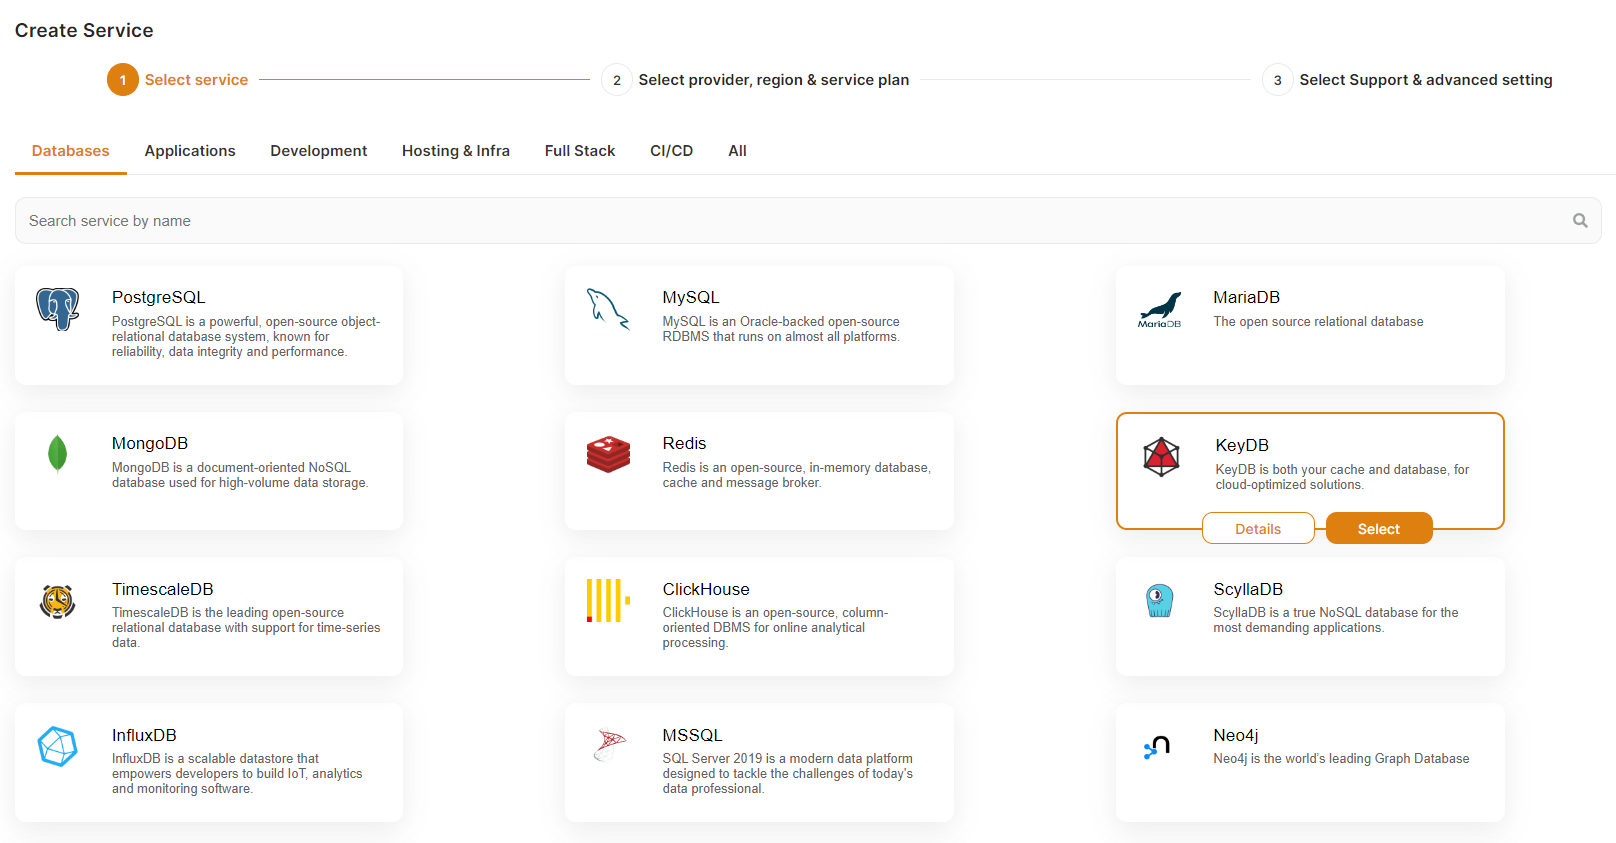1616x843 pixels.
Task: Focus the Search service by name field
Action: click(x=790, y=221)
